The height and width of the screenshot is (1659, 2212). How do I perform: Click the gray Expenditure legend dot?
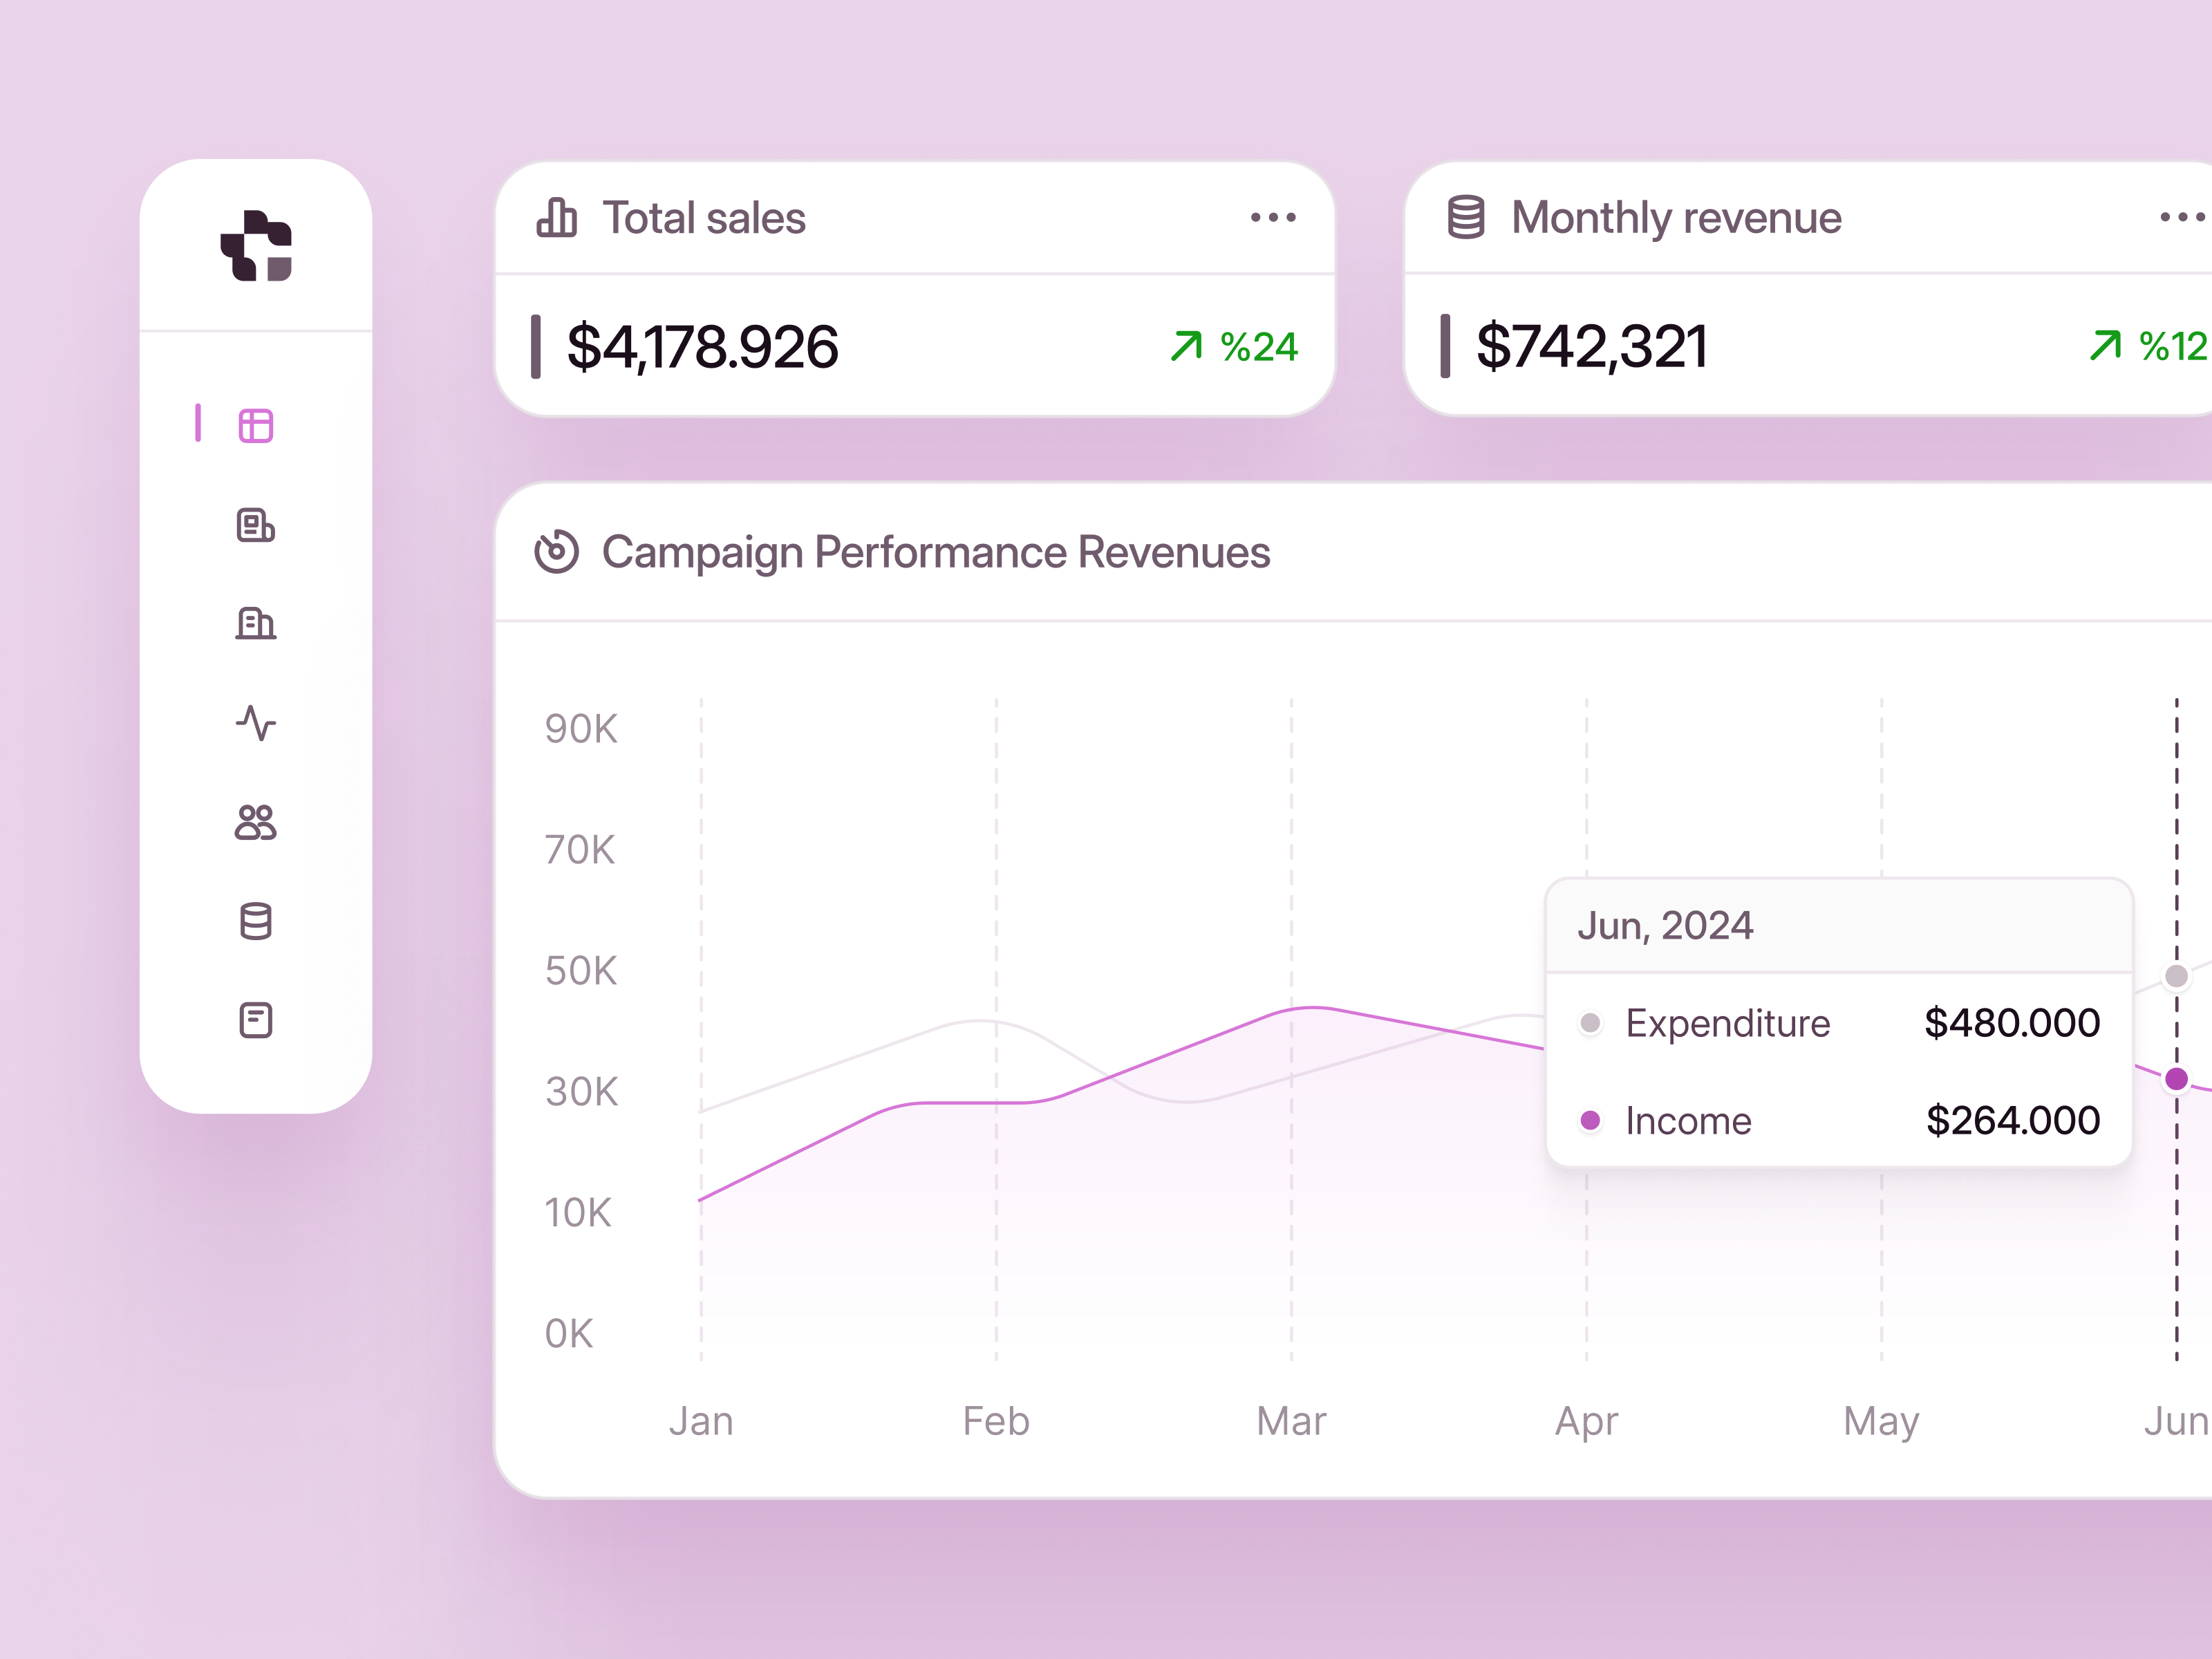click(1590, 1023)
